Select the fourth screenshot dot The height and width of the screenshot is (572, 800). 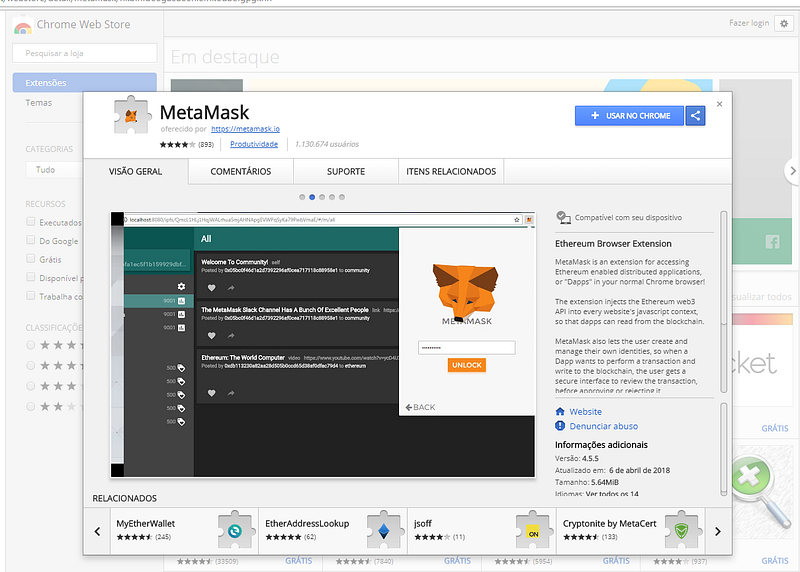coord(332,197)
